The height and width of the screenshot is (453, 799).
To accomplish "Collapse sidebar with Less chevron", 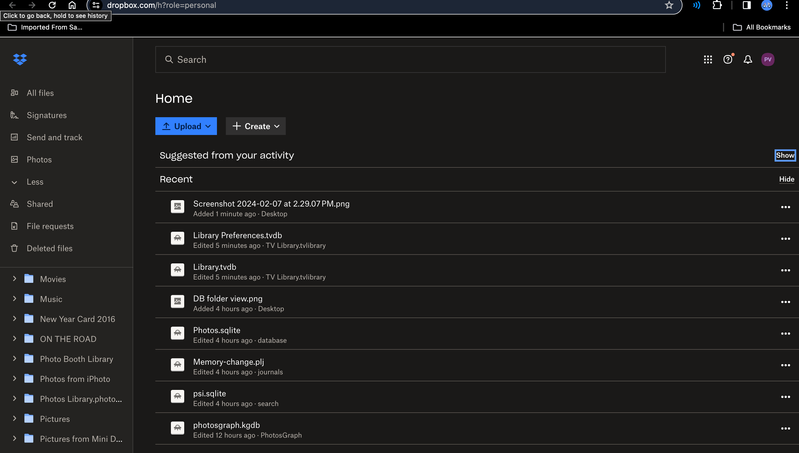I will click(14, 182).
